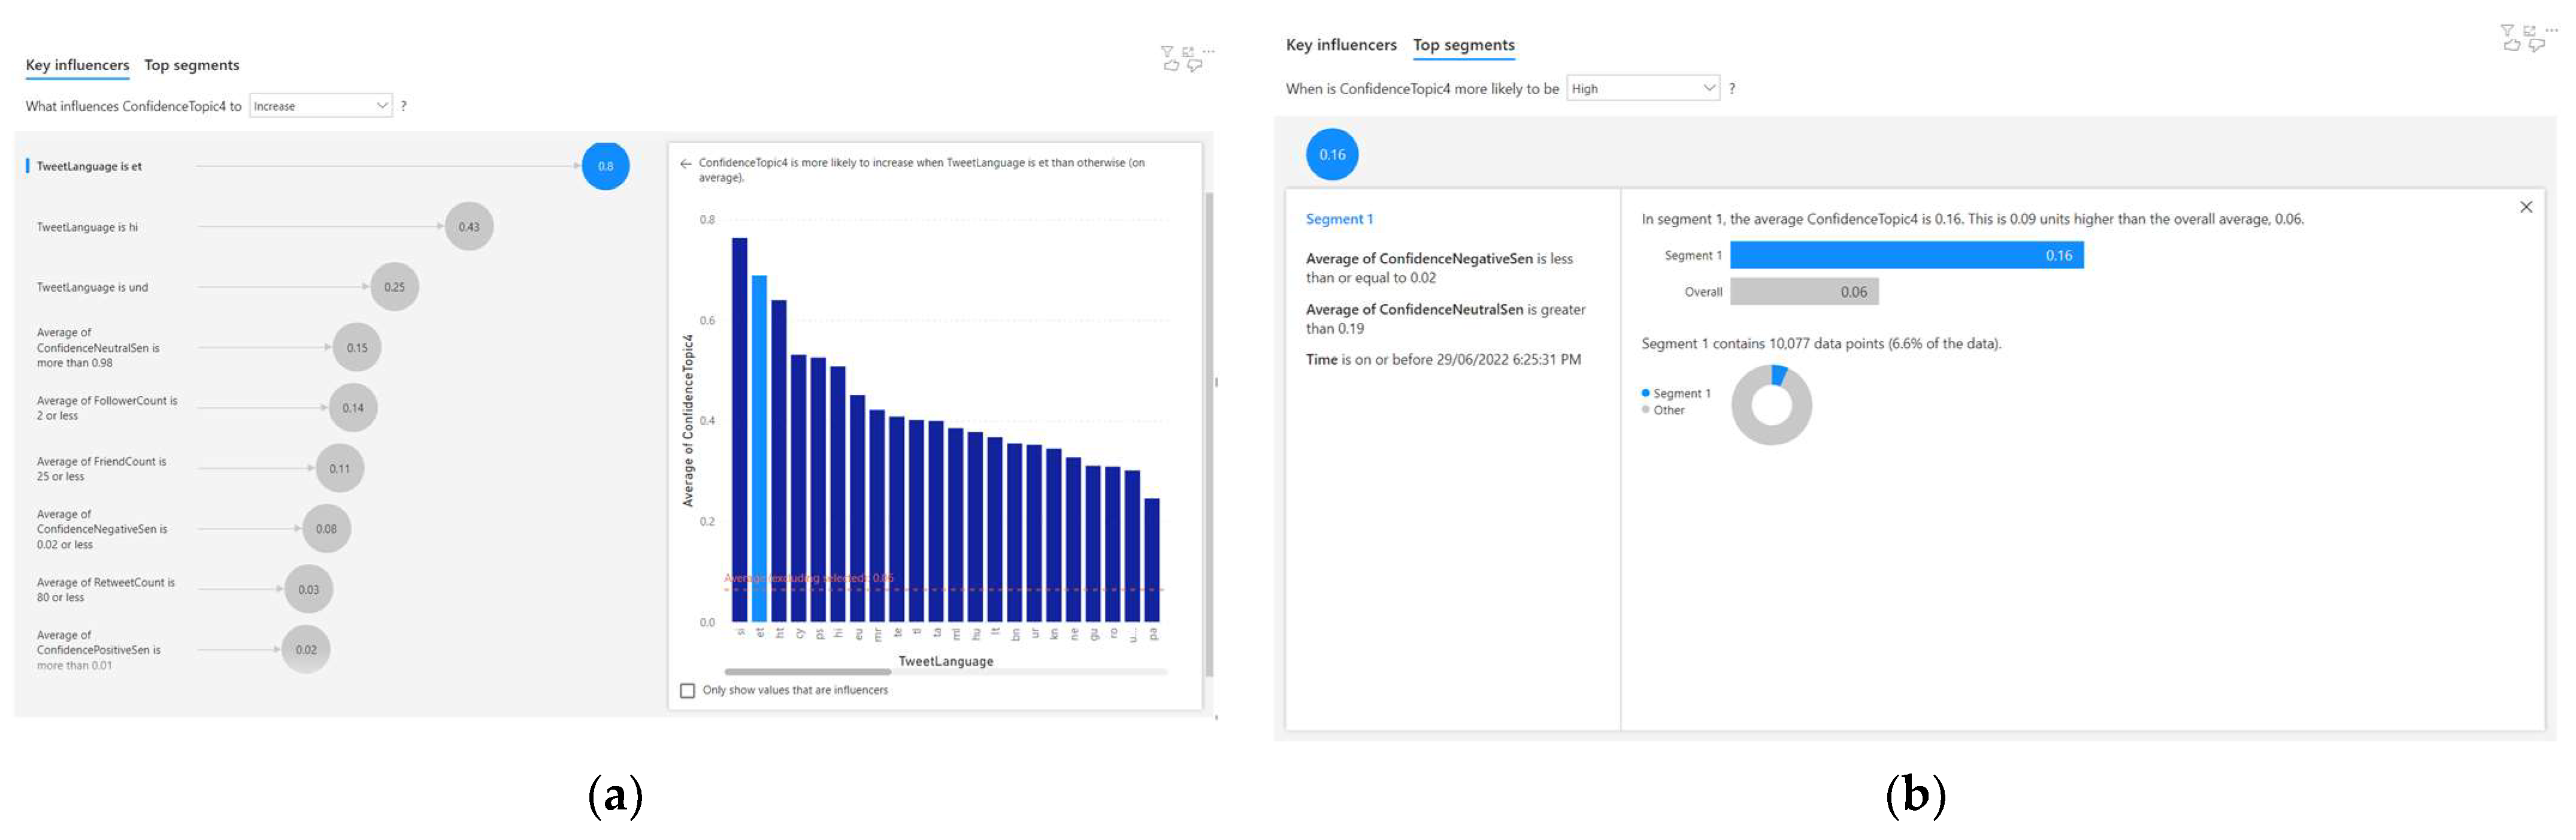Screen dimensions: 2576x840
Task: Click horizontal scrollbar below TweetLanguage chart
Action: [x=807, y=672]
